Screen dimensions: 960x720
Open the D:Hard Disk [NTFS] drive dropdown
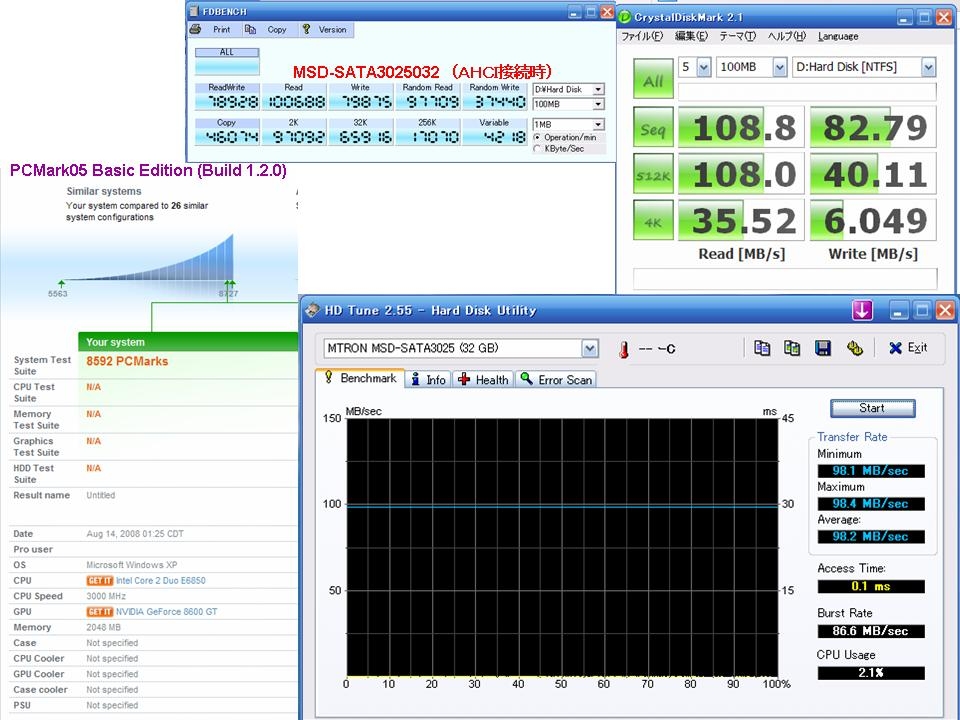(x=928, y=67)
